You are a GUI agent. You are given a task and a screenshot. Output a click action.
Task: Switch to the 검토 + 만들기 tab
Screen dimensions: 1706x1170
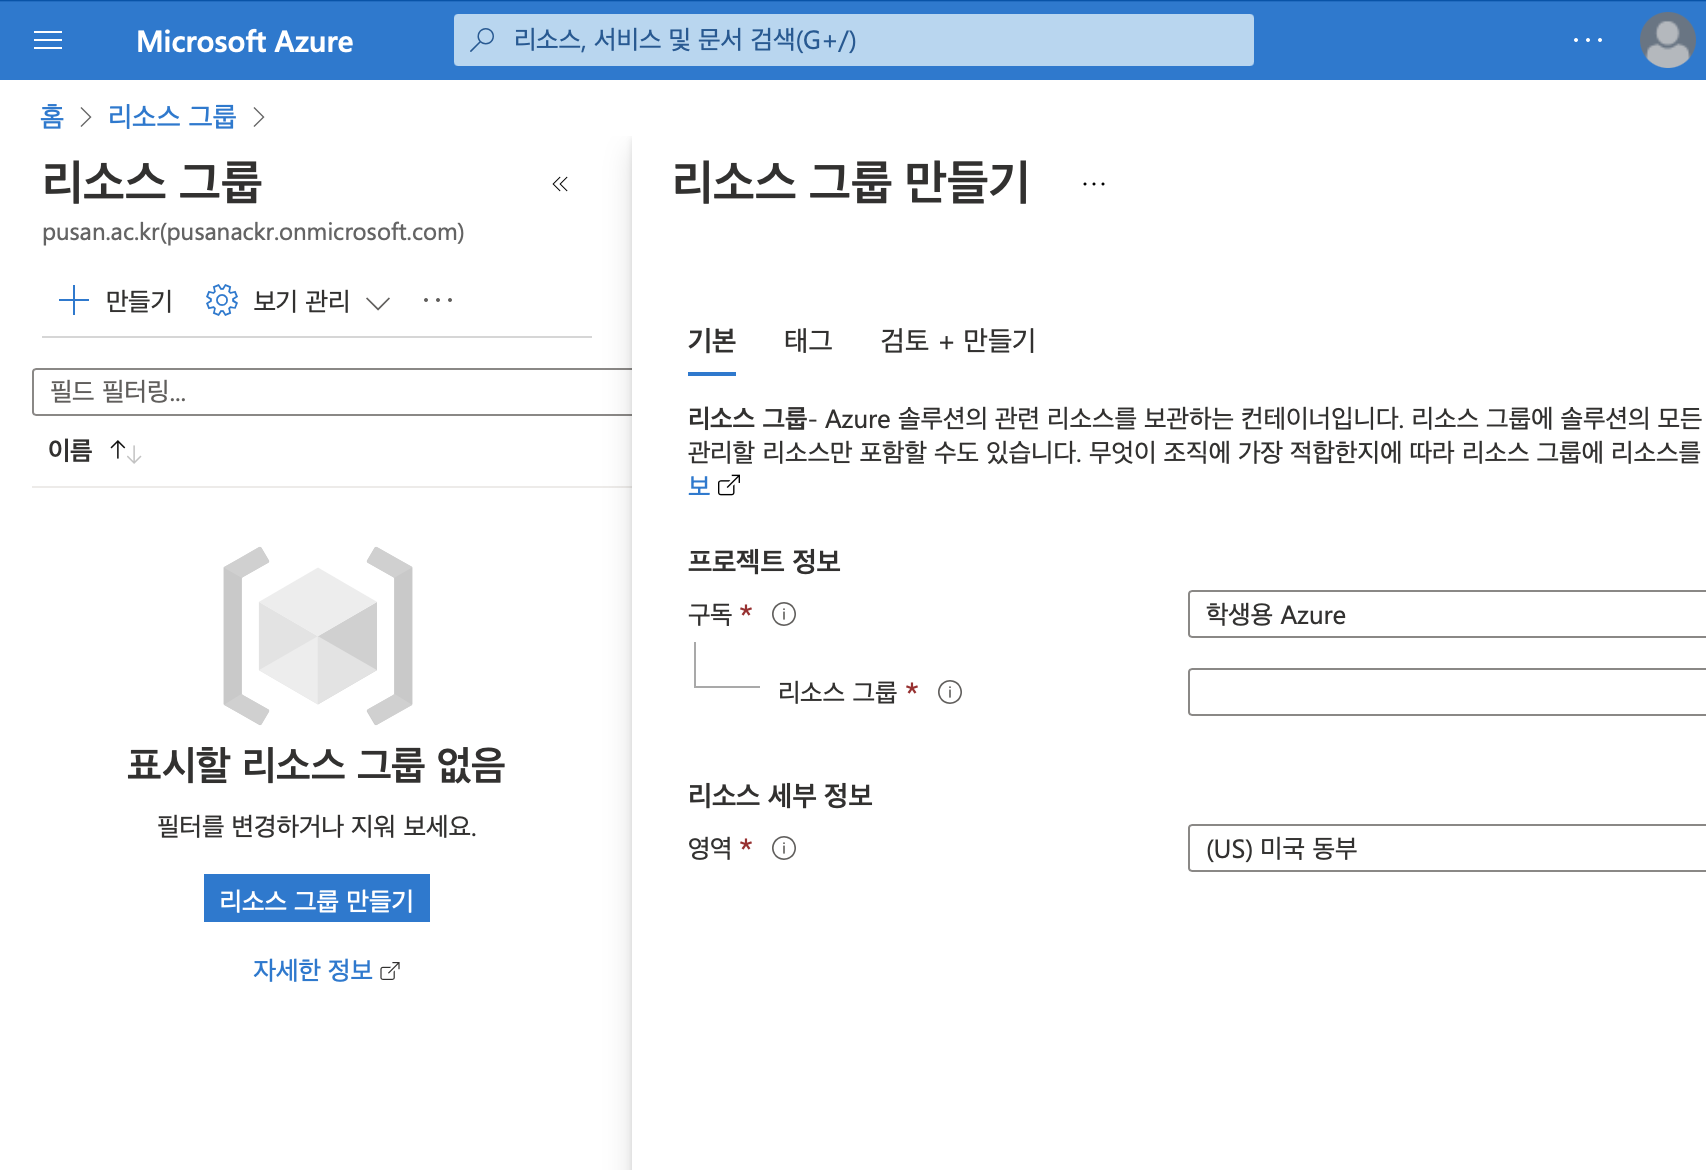pyautogui.click(x=958, y=341)
